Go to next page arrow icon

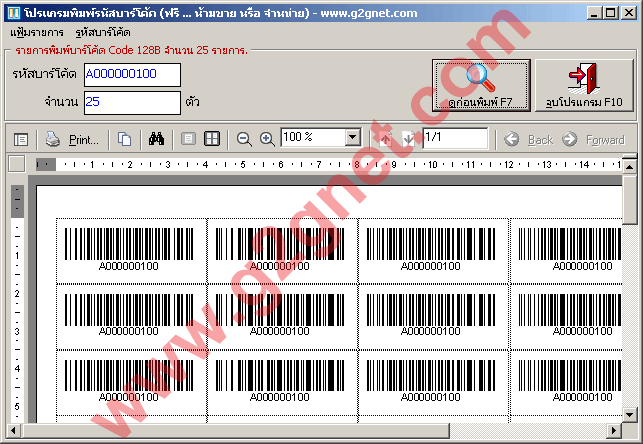coord(408,139)
